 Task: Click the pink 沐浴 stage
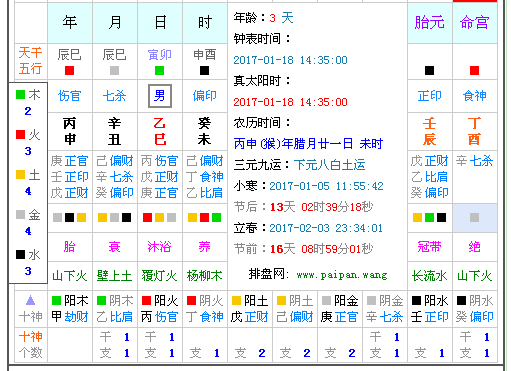160,247
